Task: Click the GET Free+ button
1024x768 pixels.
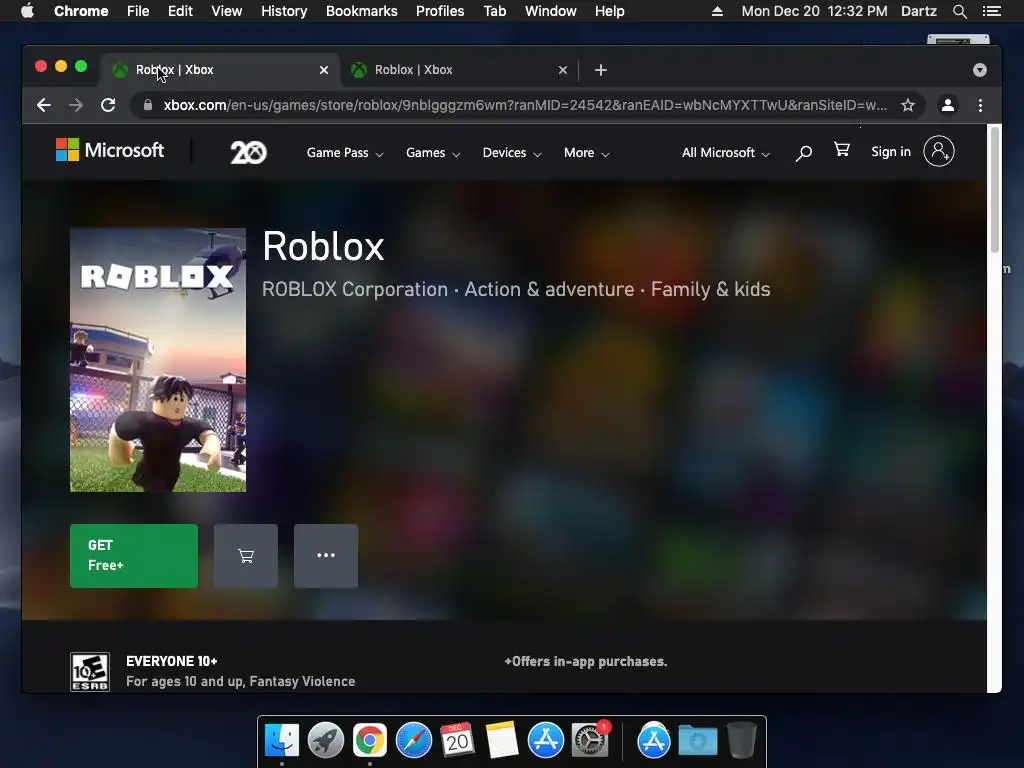Action: 134,556
